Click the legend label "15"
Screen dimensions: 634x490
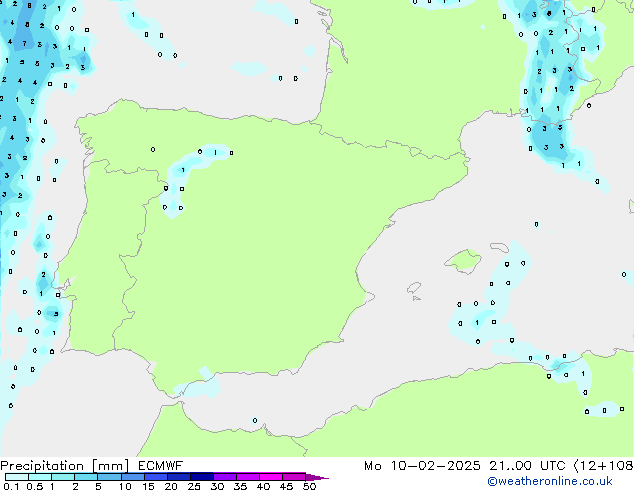148,486
